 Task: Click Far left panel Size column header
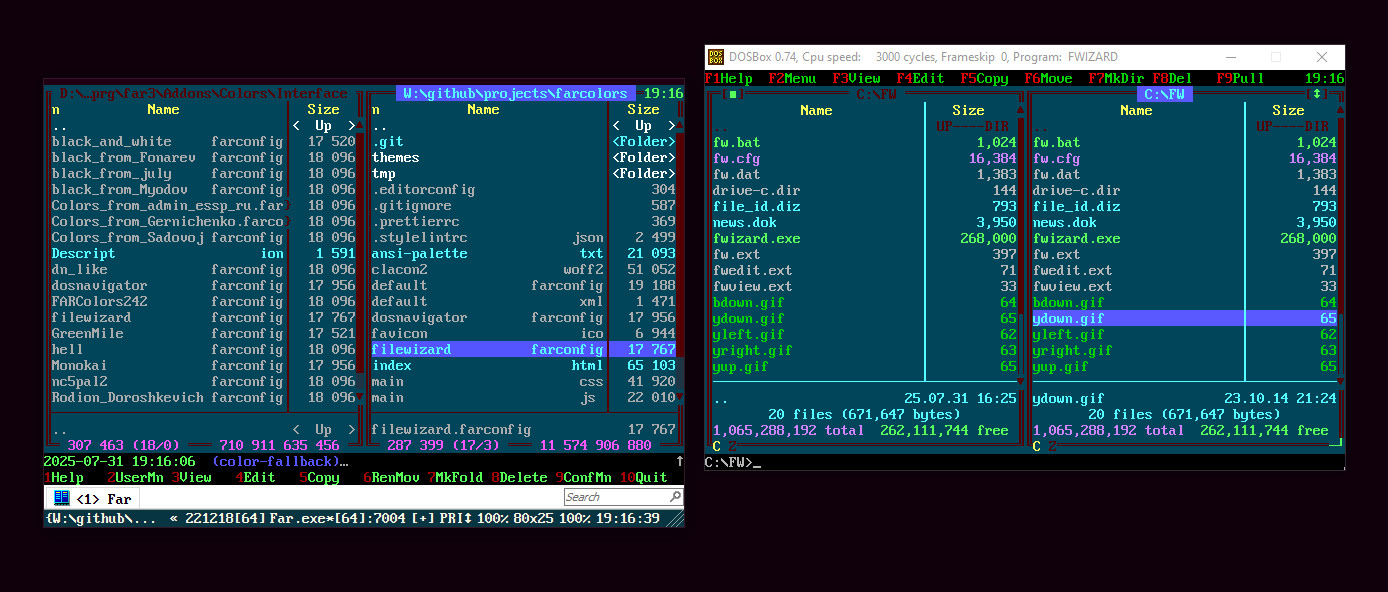coord(323,109)
